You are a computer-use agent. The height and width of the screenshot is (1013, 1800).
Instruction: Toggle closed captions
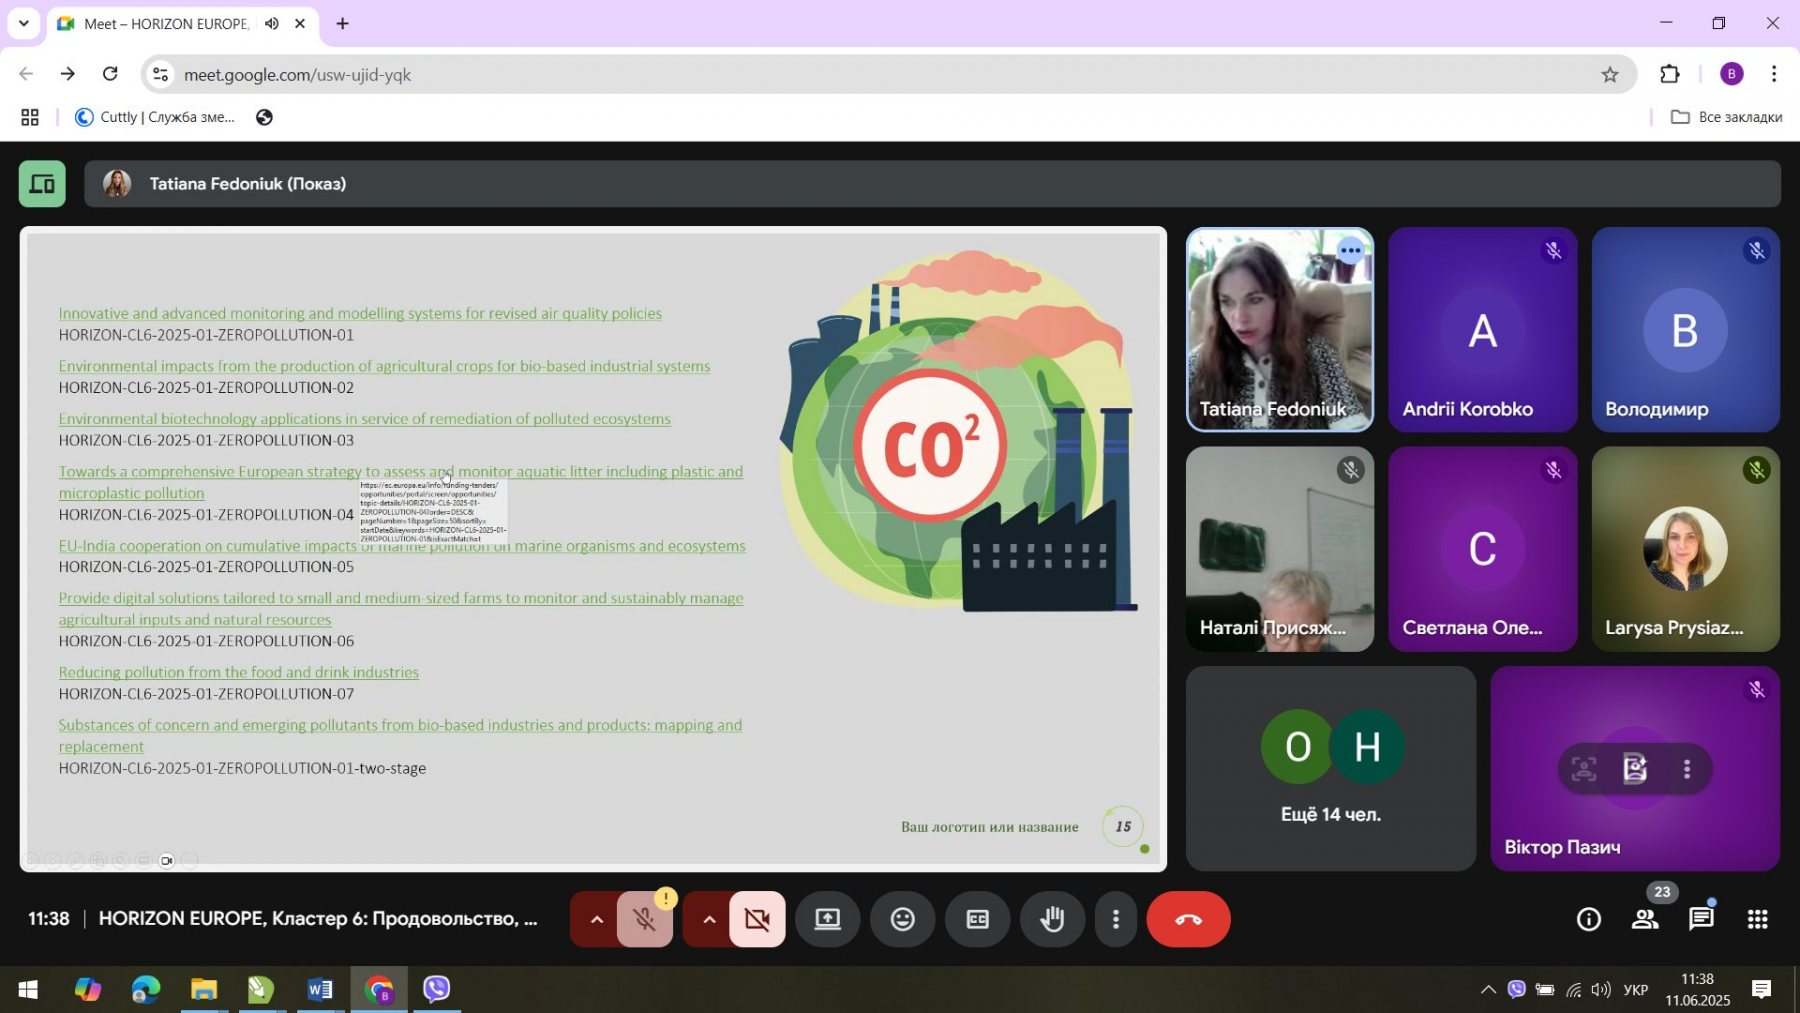point(978,919)
